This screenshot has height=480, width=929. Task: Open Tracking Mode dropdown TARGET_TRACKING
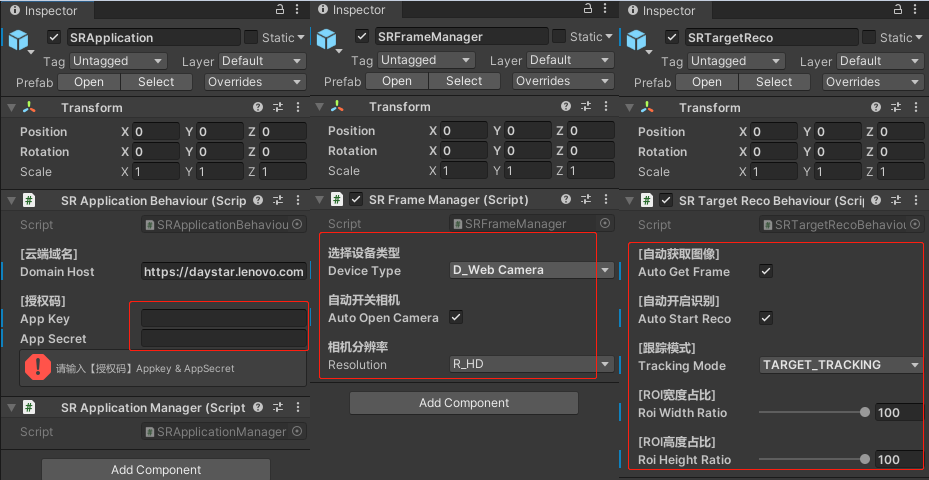(841, 365)
